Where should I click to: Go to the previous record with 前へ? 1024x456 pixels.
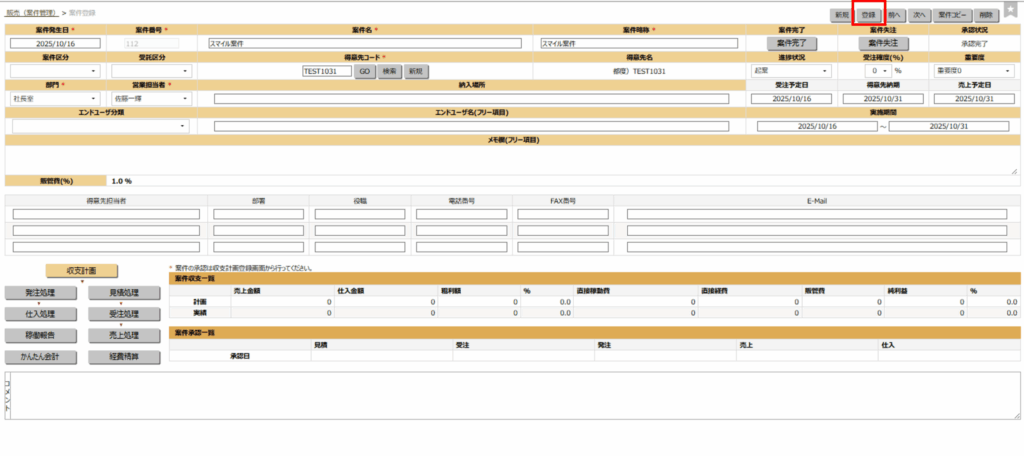tap(894, 15)
